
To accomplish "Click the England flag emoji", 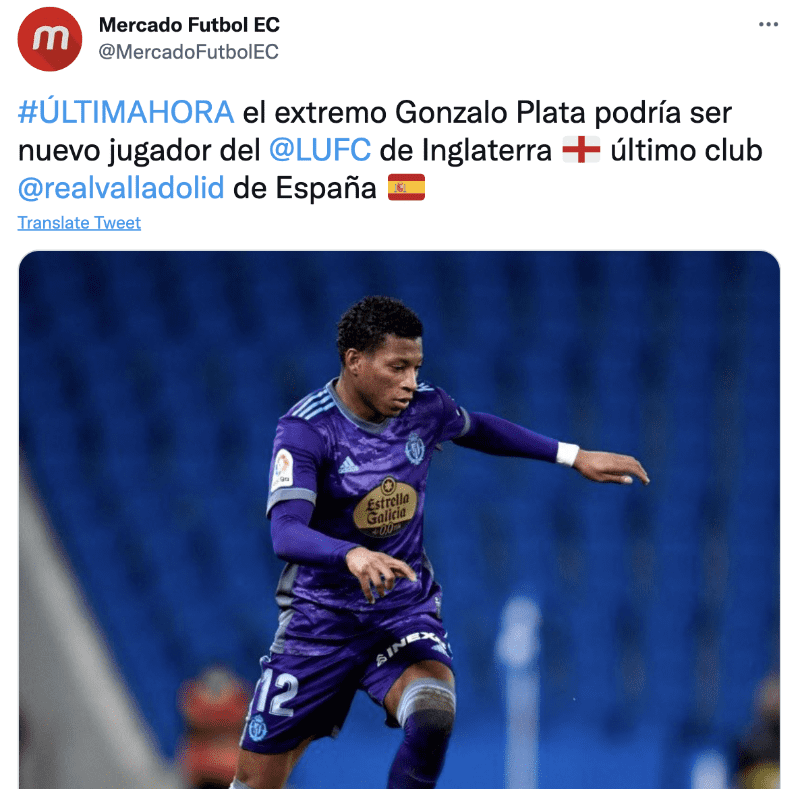I will tap(581, 150).
